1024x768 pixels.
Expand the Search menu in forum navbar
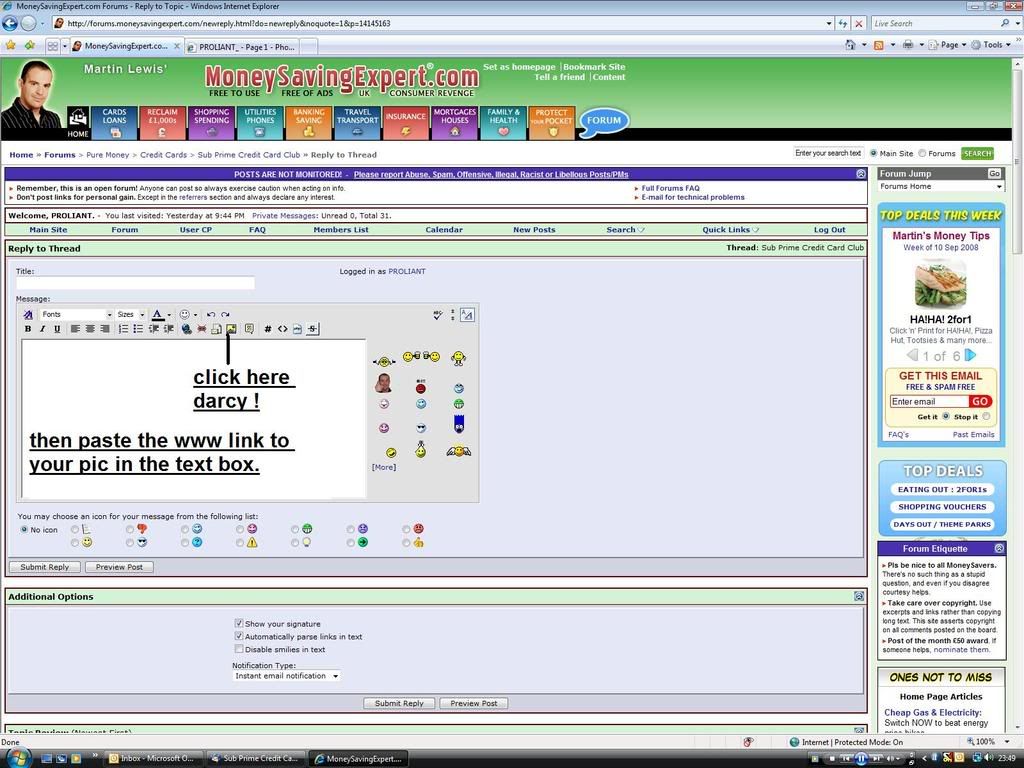pyautogui.click(x=625, y=230)
